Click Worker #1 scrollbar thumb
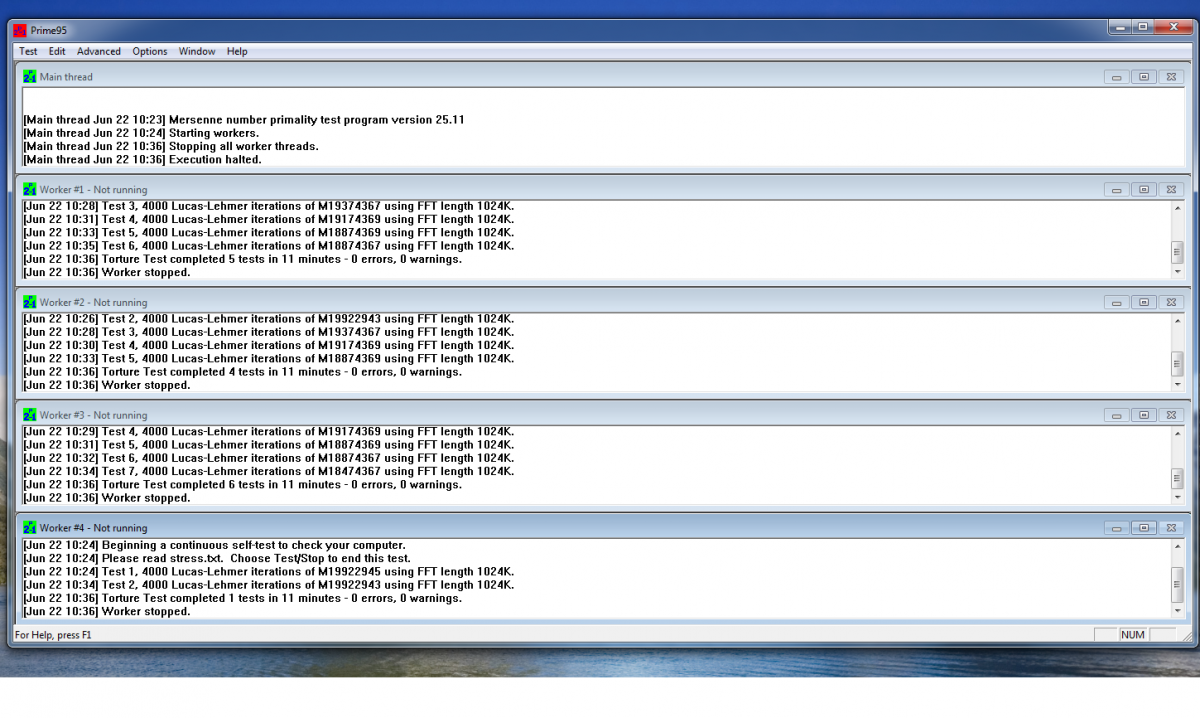Screen dimensions: 1200x718 coord(1177,252)
